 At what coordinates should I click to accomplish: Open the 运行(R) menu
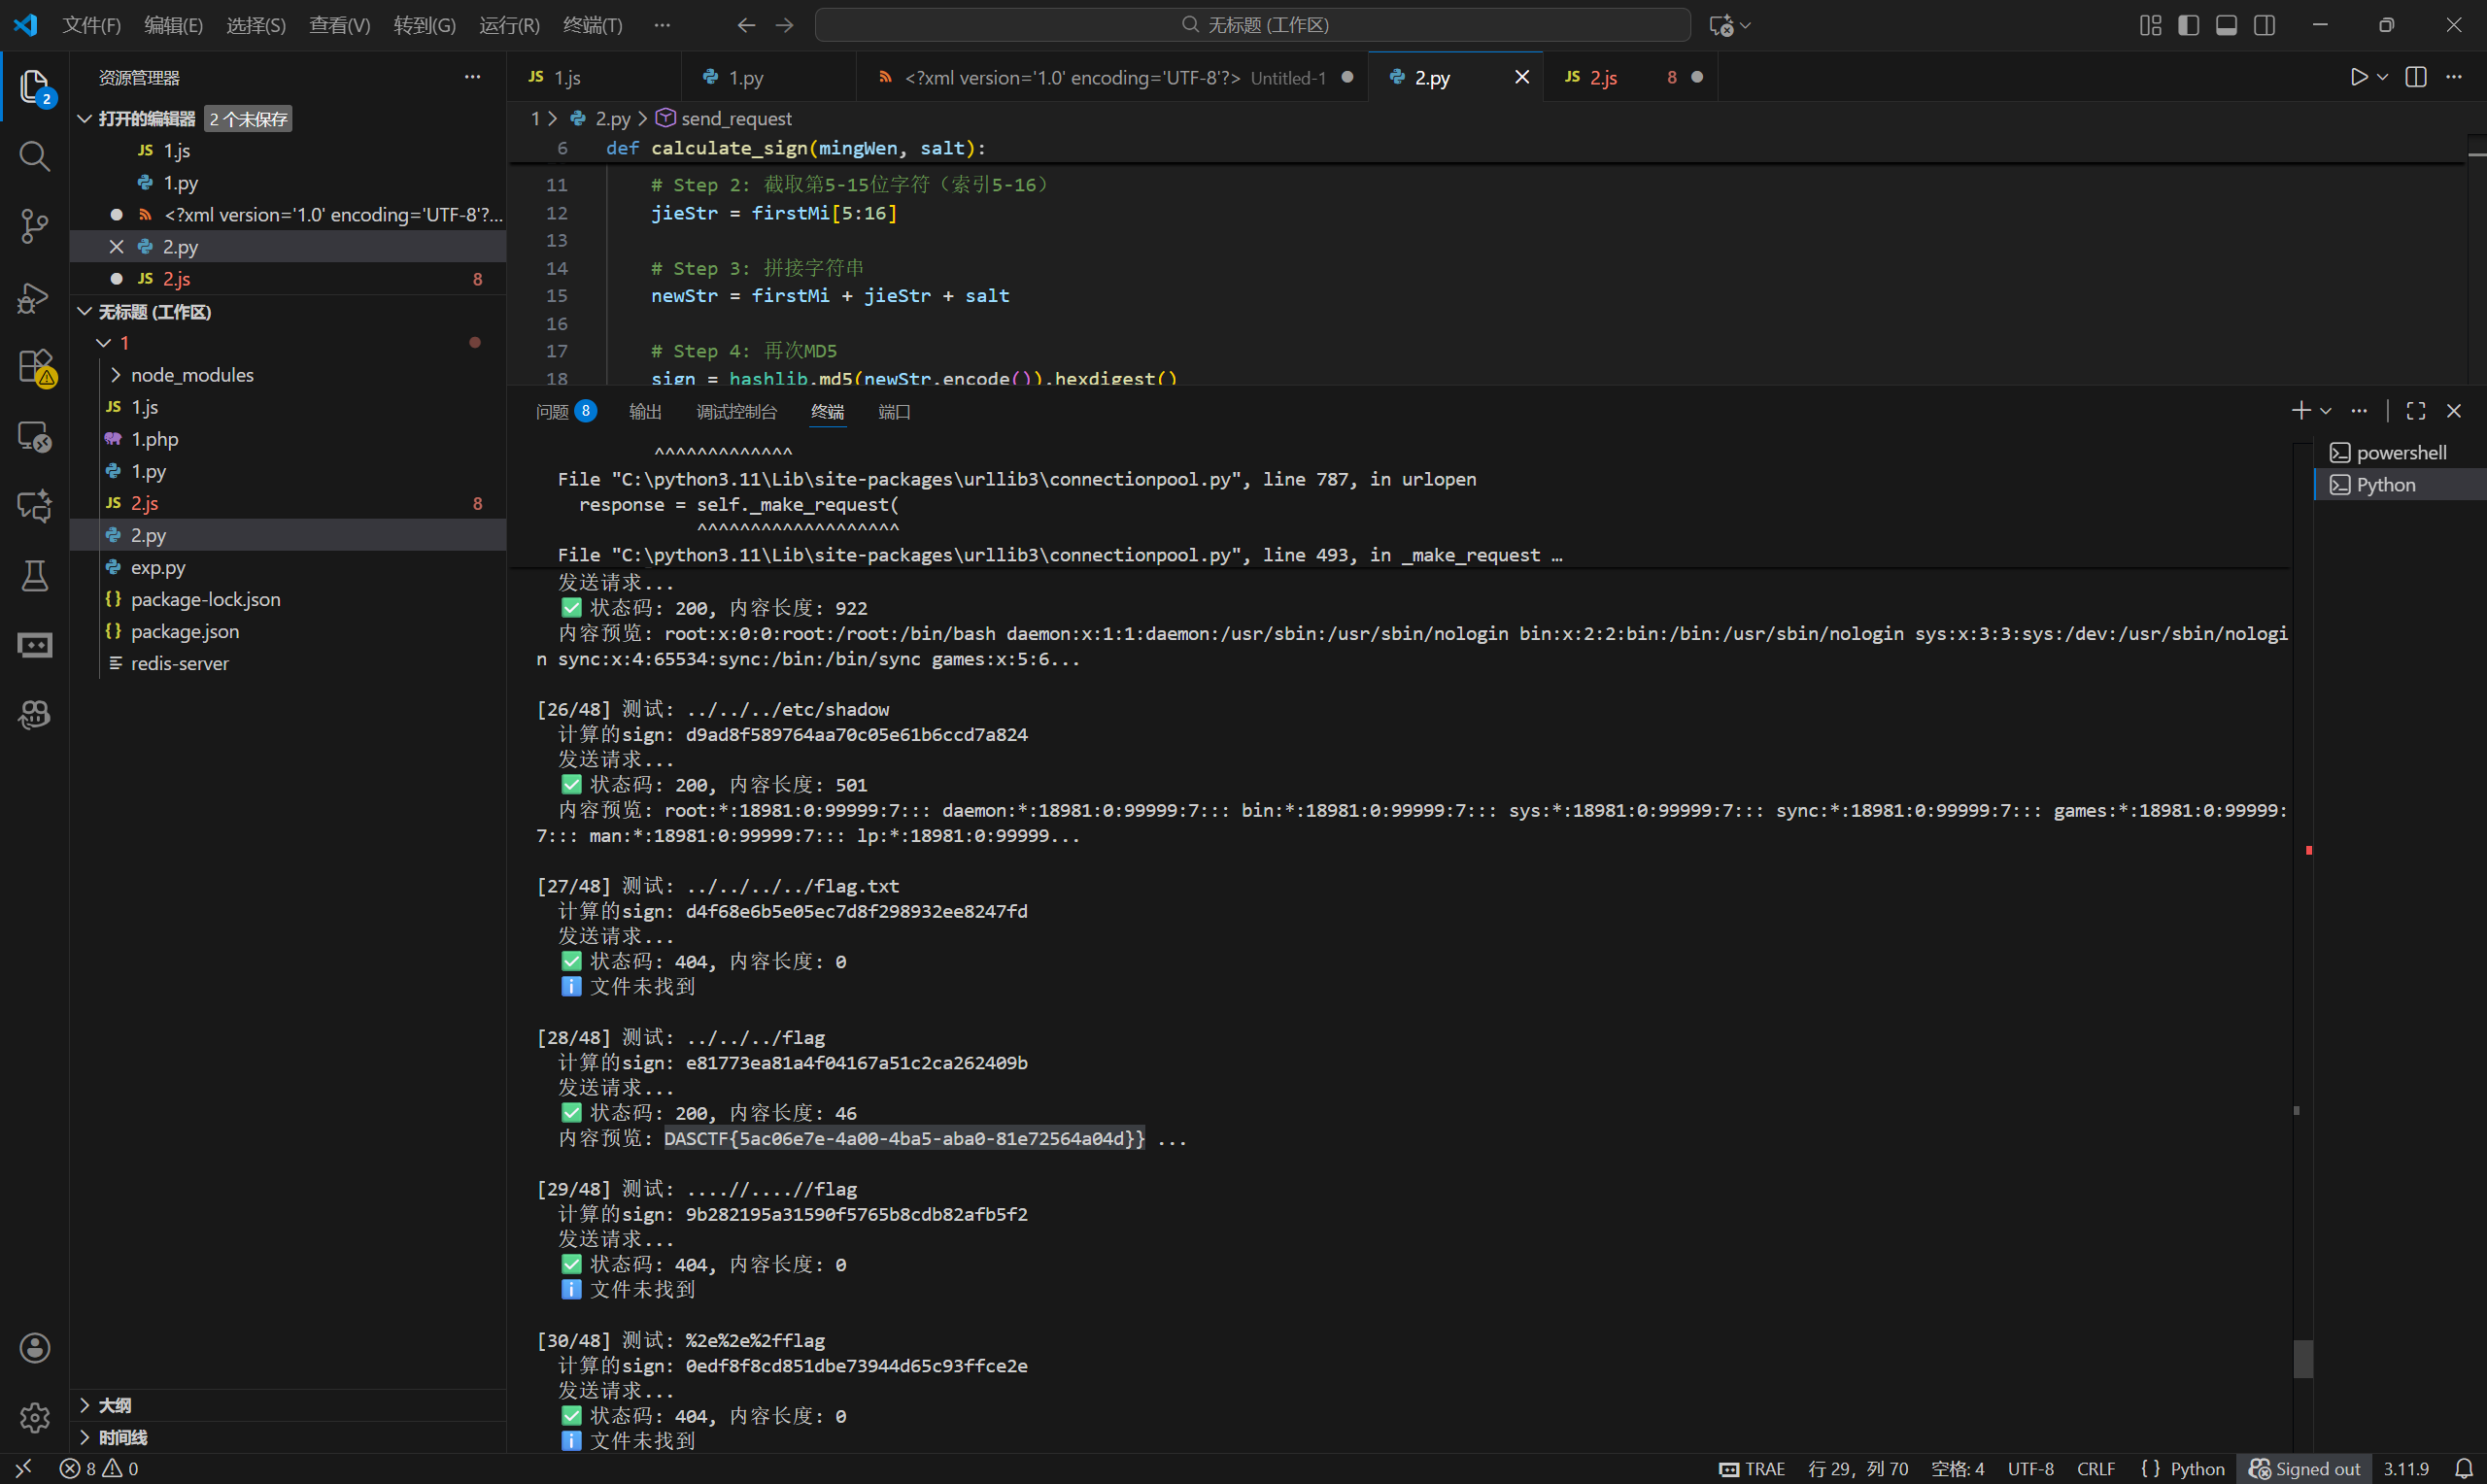(x=509, y=25)
